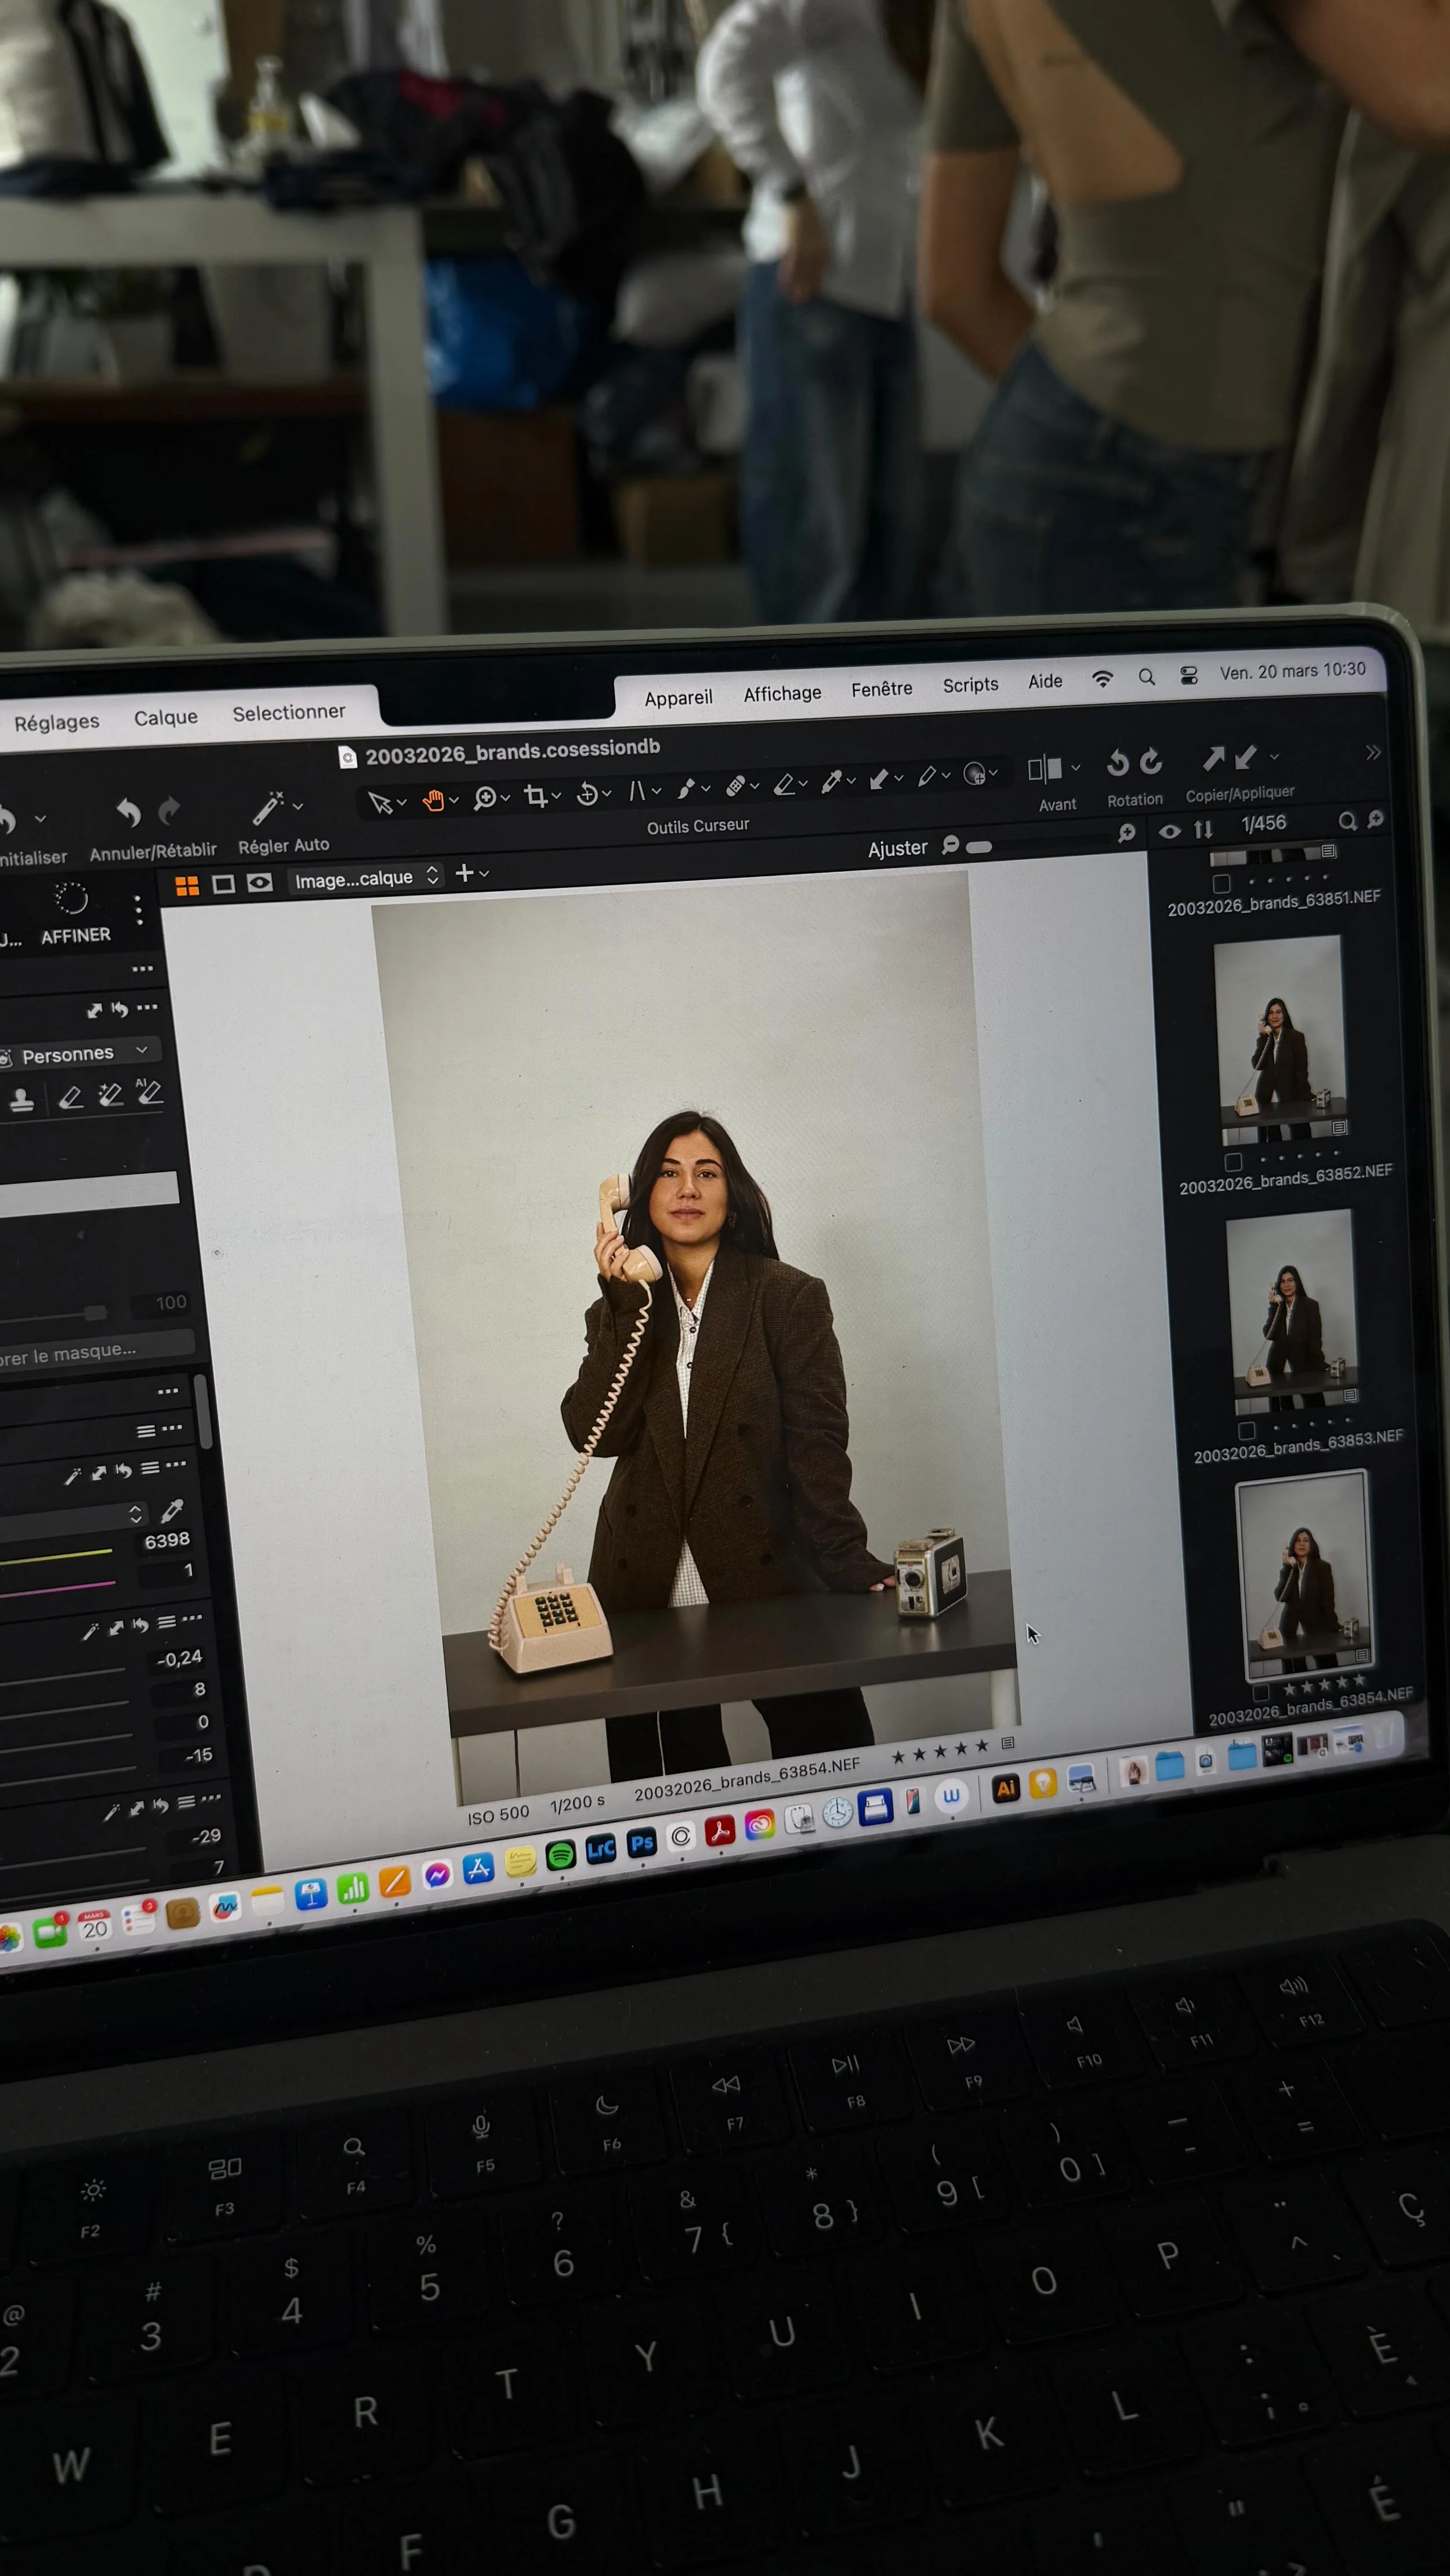Image resolution: width=1450 pixels, height=2576 pixels.
Task: Select the mask eraser tool icon
Action: [x=70, y=1097]
